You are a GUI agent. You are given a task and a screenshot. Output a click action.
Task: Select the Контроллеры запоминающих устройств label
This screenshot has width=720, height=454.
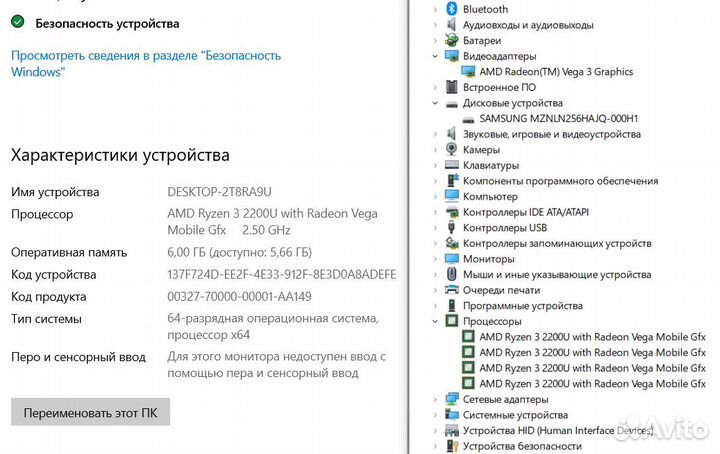coord(557,243)
